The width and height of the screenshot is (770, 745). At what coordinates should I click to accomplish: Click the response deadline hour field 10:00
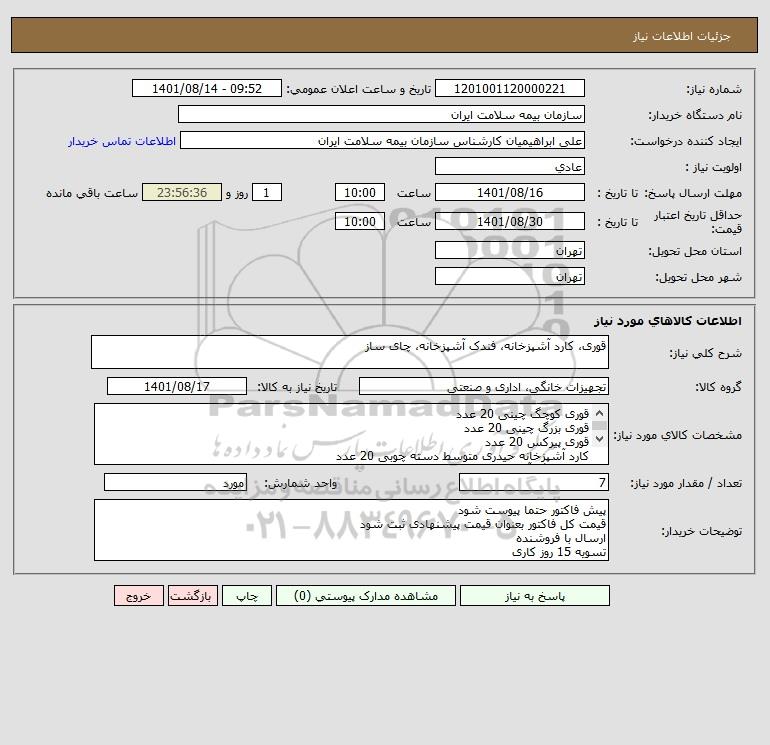tap(360, 193)
